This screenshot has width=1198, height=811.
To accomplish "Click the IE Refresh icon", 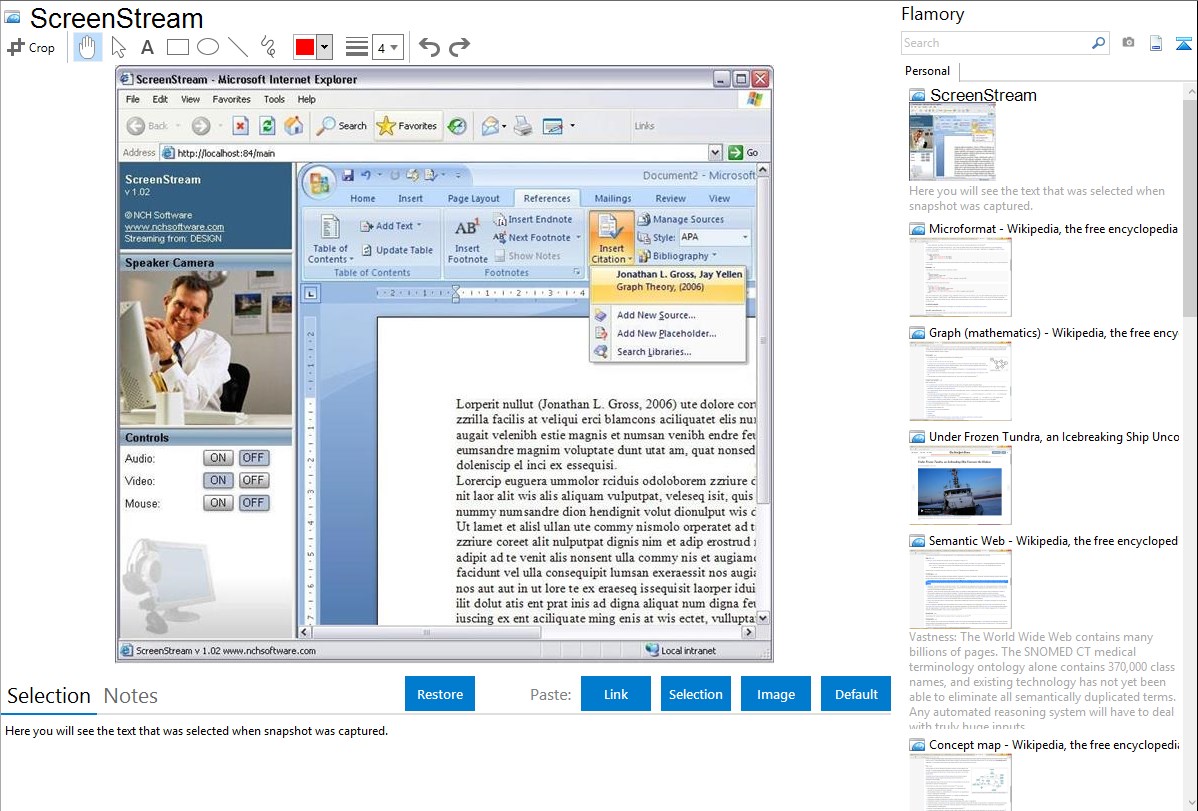I will 267,125.
